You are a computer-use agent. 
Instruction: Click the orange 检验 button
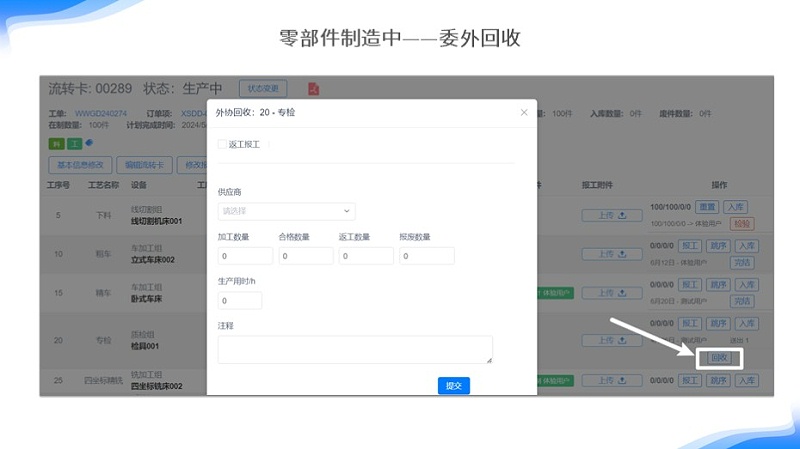coord(742,224)
